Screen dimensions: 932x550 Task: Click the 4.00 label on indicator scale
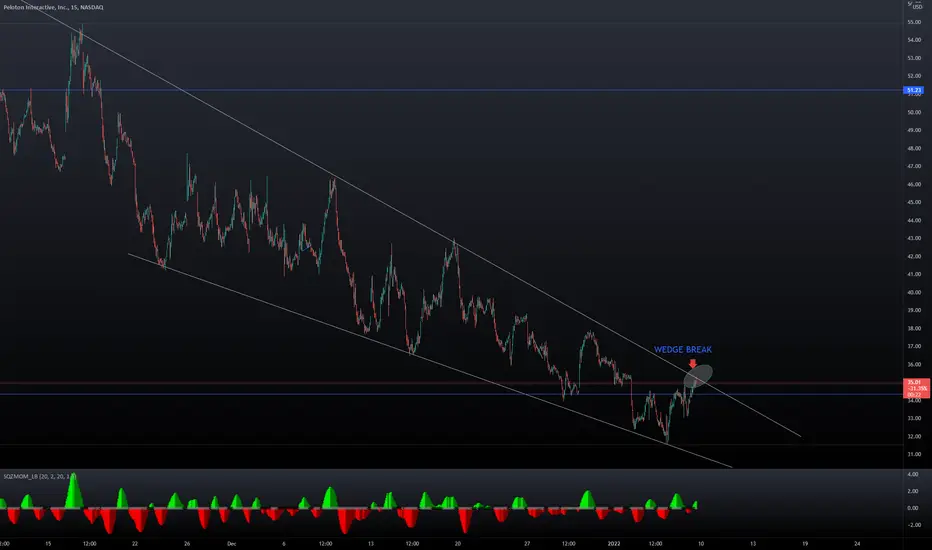pyautogui.click(x=913, y=474)
